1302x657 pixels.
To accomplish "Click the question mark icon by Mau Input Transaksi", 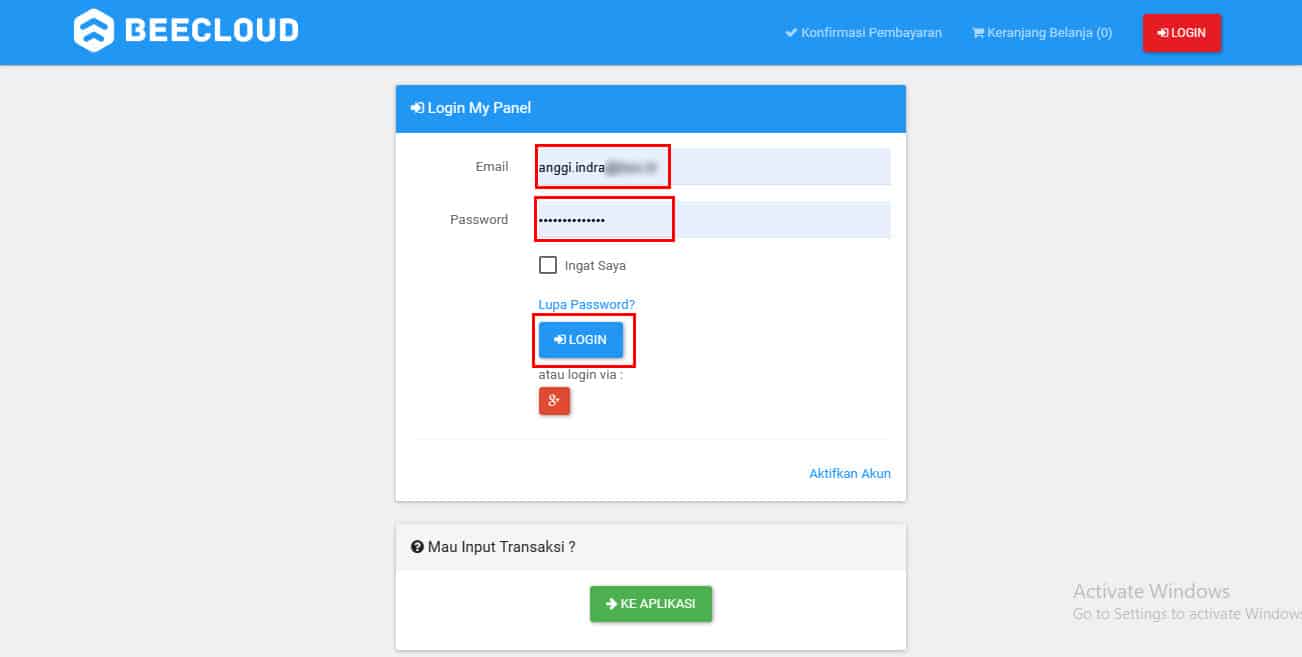I will click(417, 547).
